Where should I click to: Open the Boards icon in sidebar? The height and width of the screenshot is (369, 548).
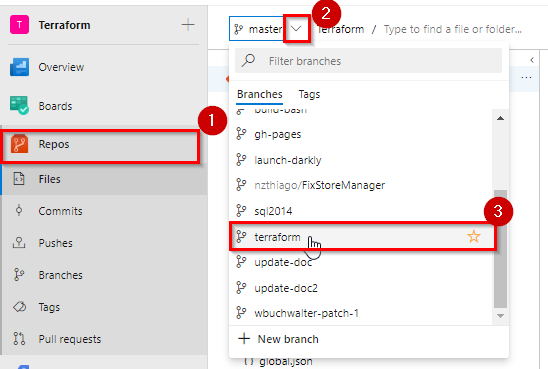click(19, 106)
